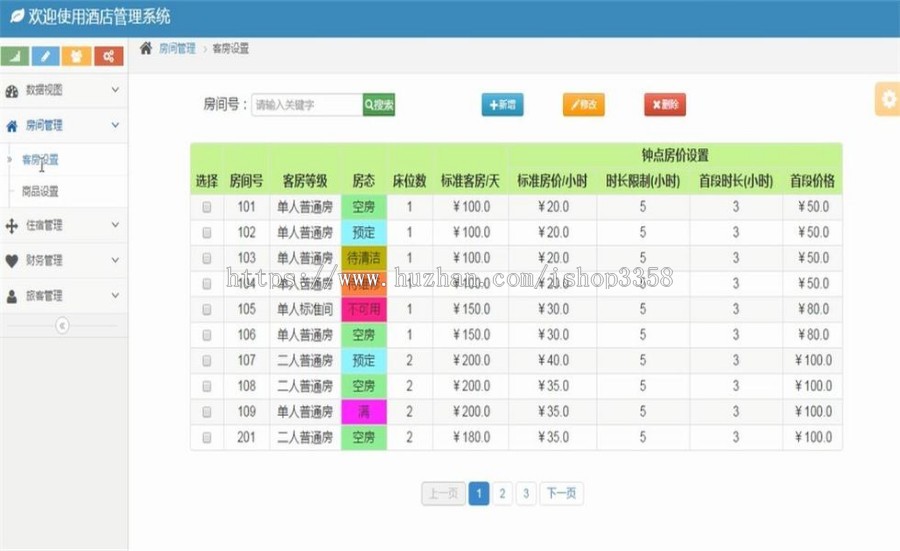
Task: Click the 首段价格 column header
Action: click(x=812, y=181)
